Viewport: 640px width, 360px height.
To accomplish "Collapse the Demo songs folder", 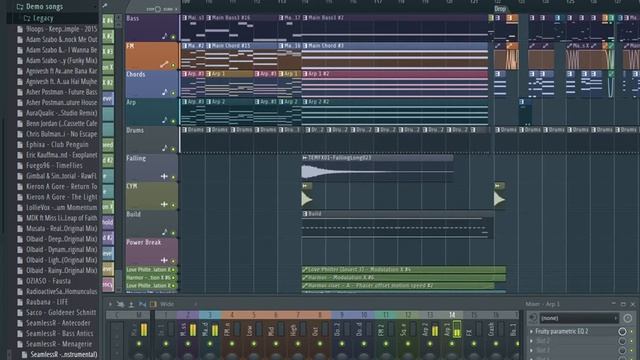I will point(20,7).
